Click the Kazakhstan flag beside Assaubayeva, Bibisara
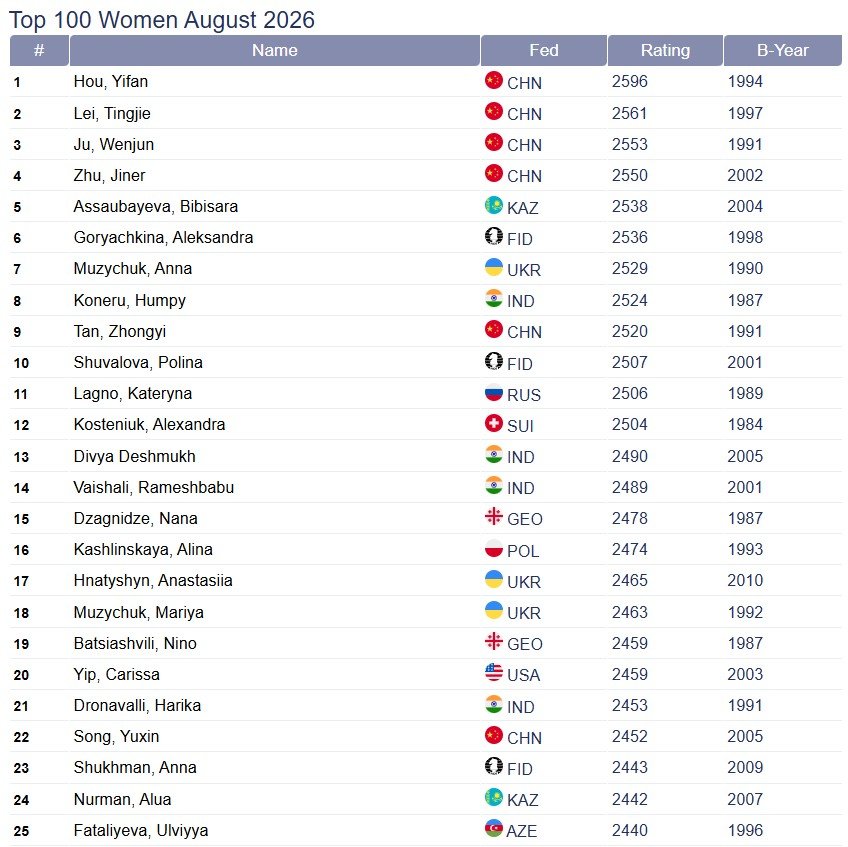This screenshot has height=847, width=848. 493,205
